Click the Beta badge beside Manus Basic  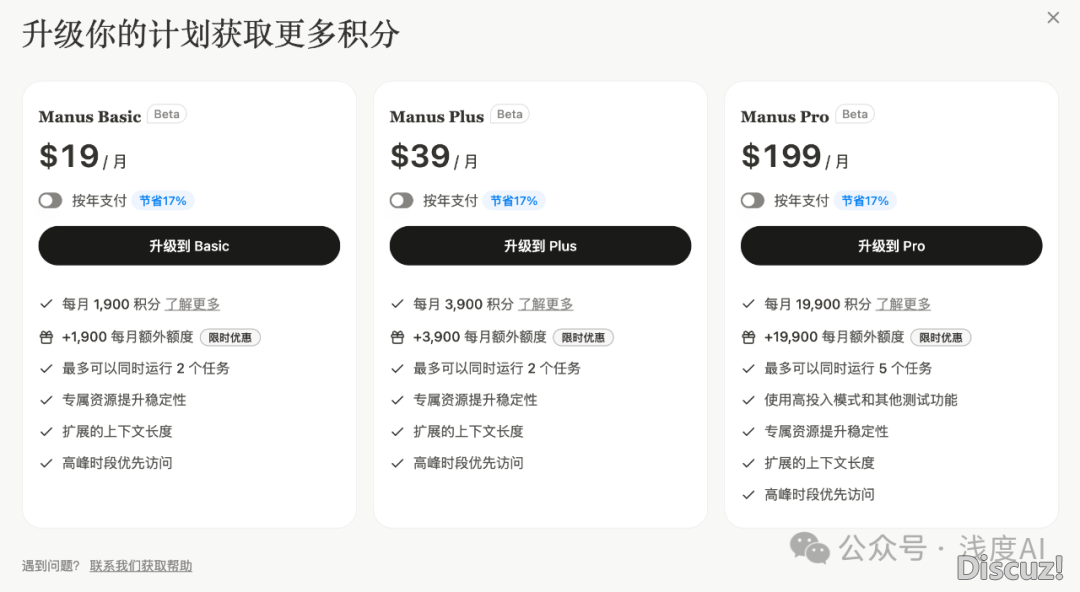[167, 114]
